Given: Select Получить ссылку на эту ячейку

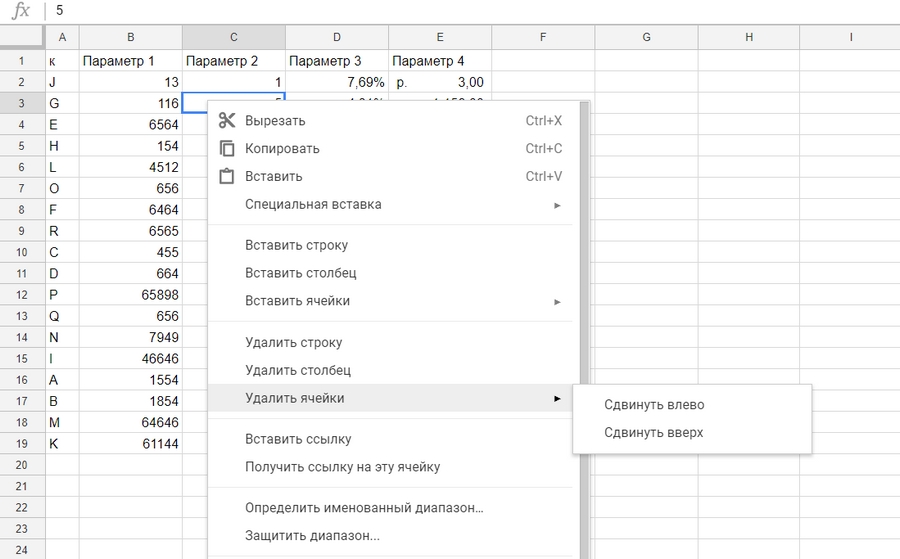Looking at the screenshot, I should [342, 467].
